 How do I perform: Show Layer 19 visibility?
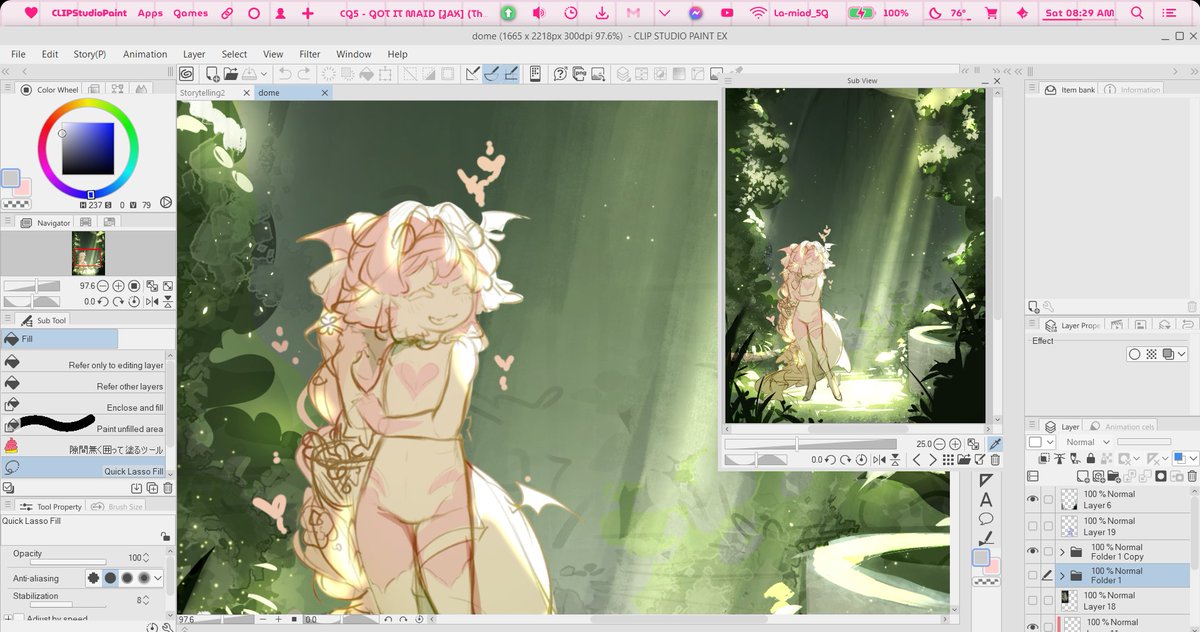[x=1033, y=526]
